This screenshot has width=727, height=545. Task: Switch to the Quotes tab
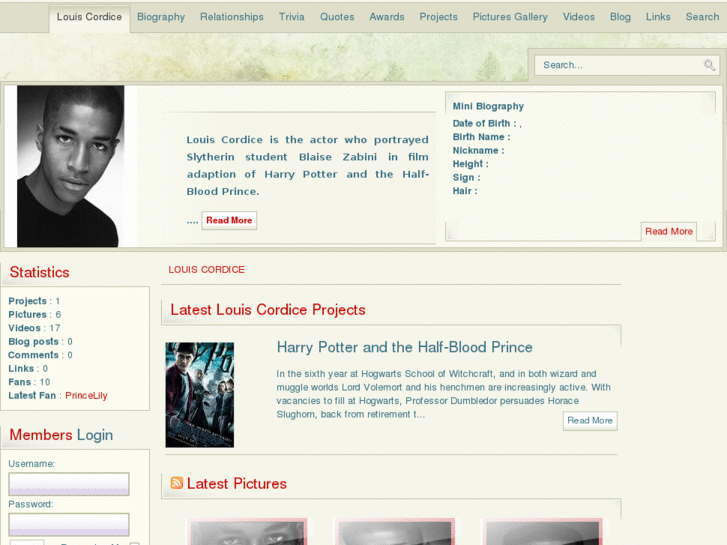point(337,17)
